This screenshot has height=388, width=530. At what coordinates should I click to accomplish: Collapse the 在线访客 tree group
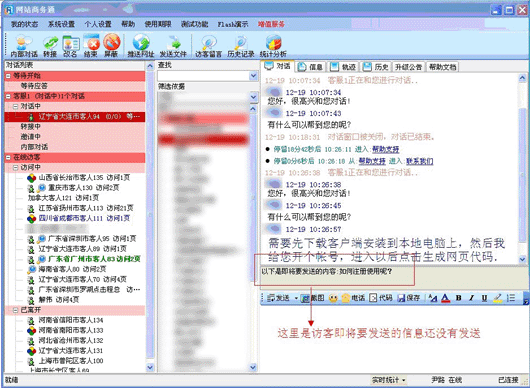(8, 157)
